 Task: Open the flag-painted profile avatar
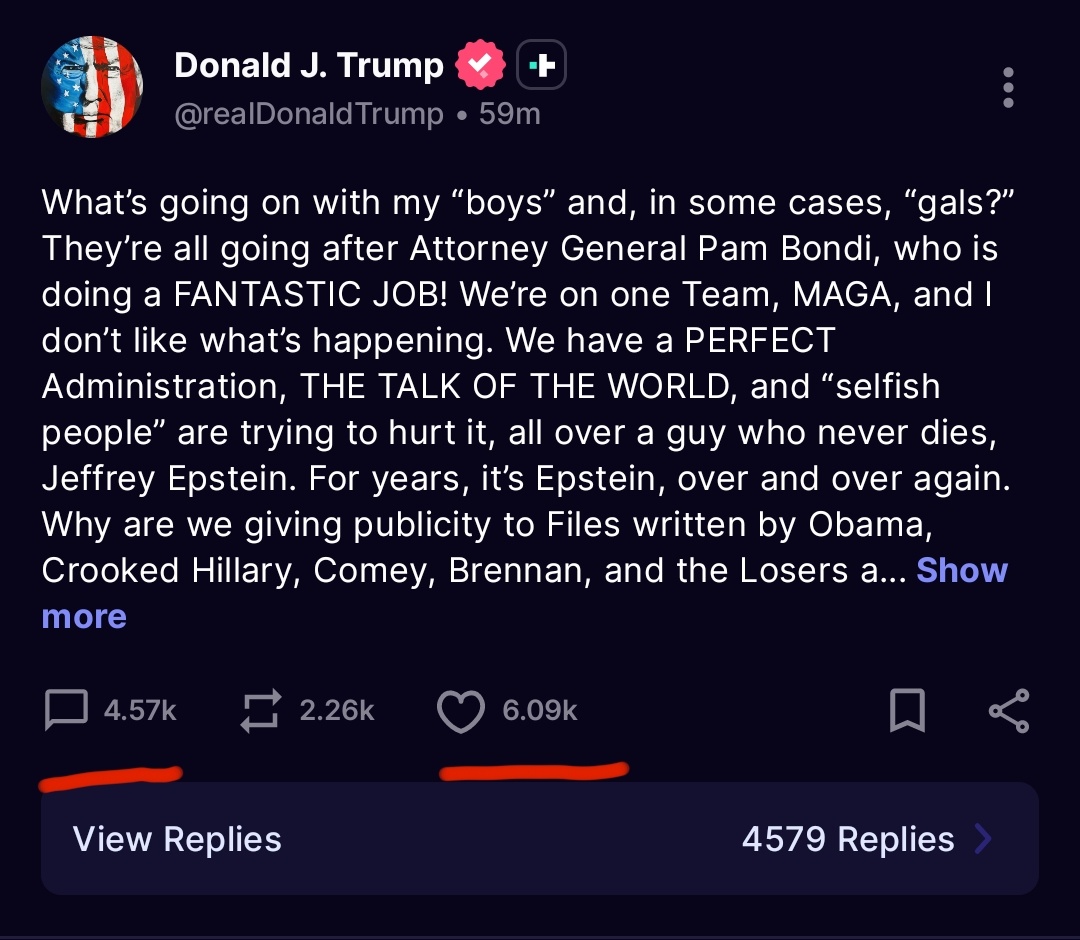[92, 87]
